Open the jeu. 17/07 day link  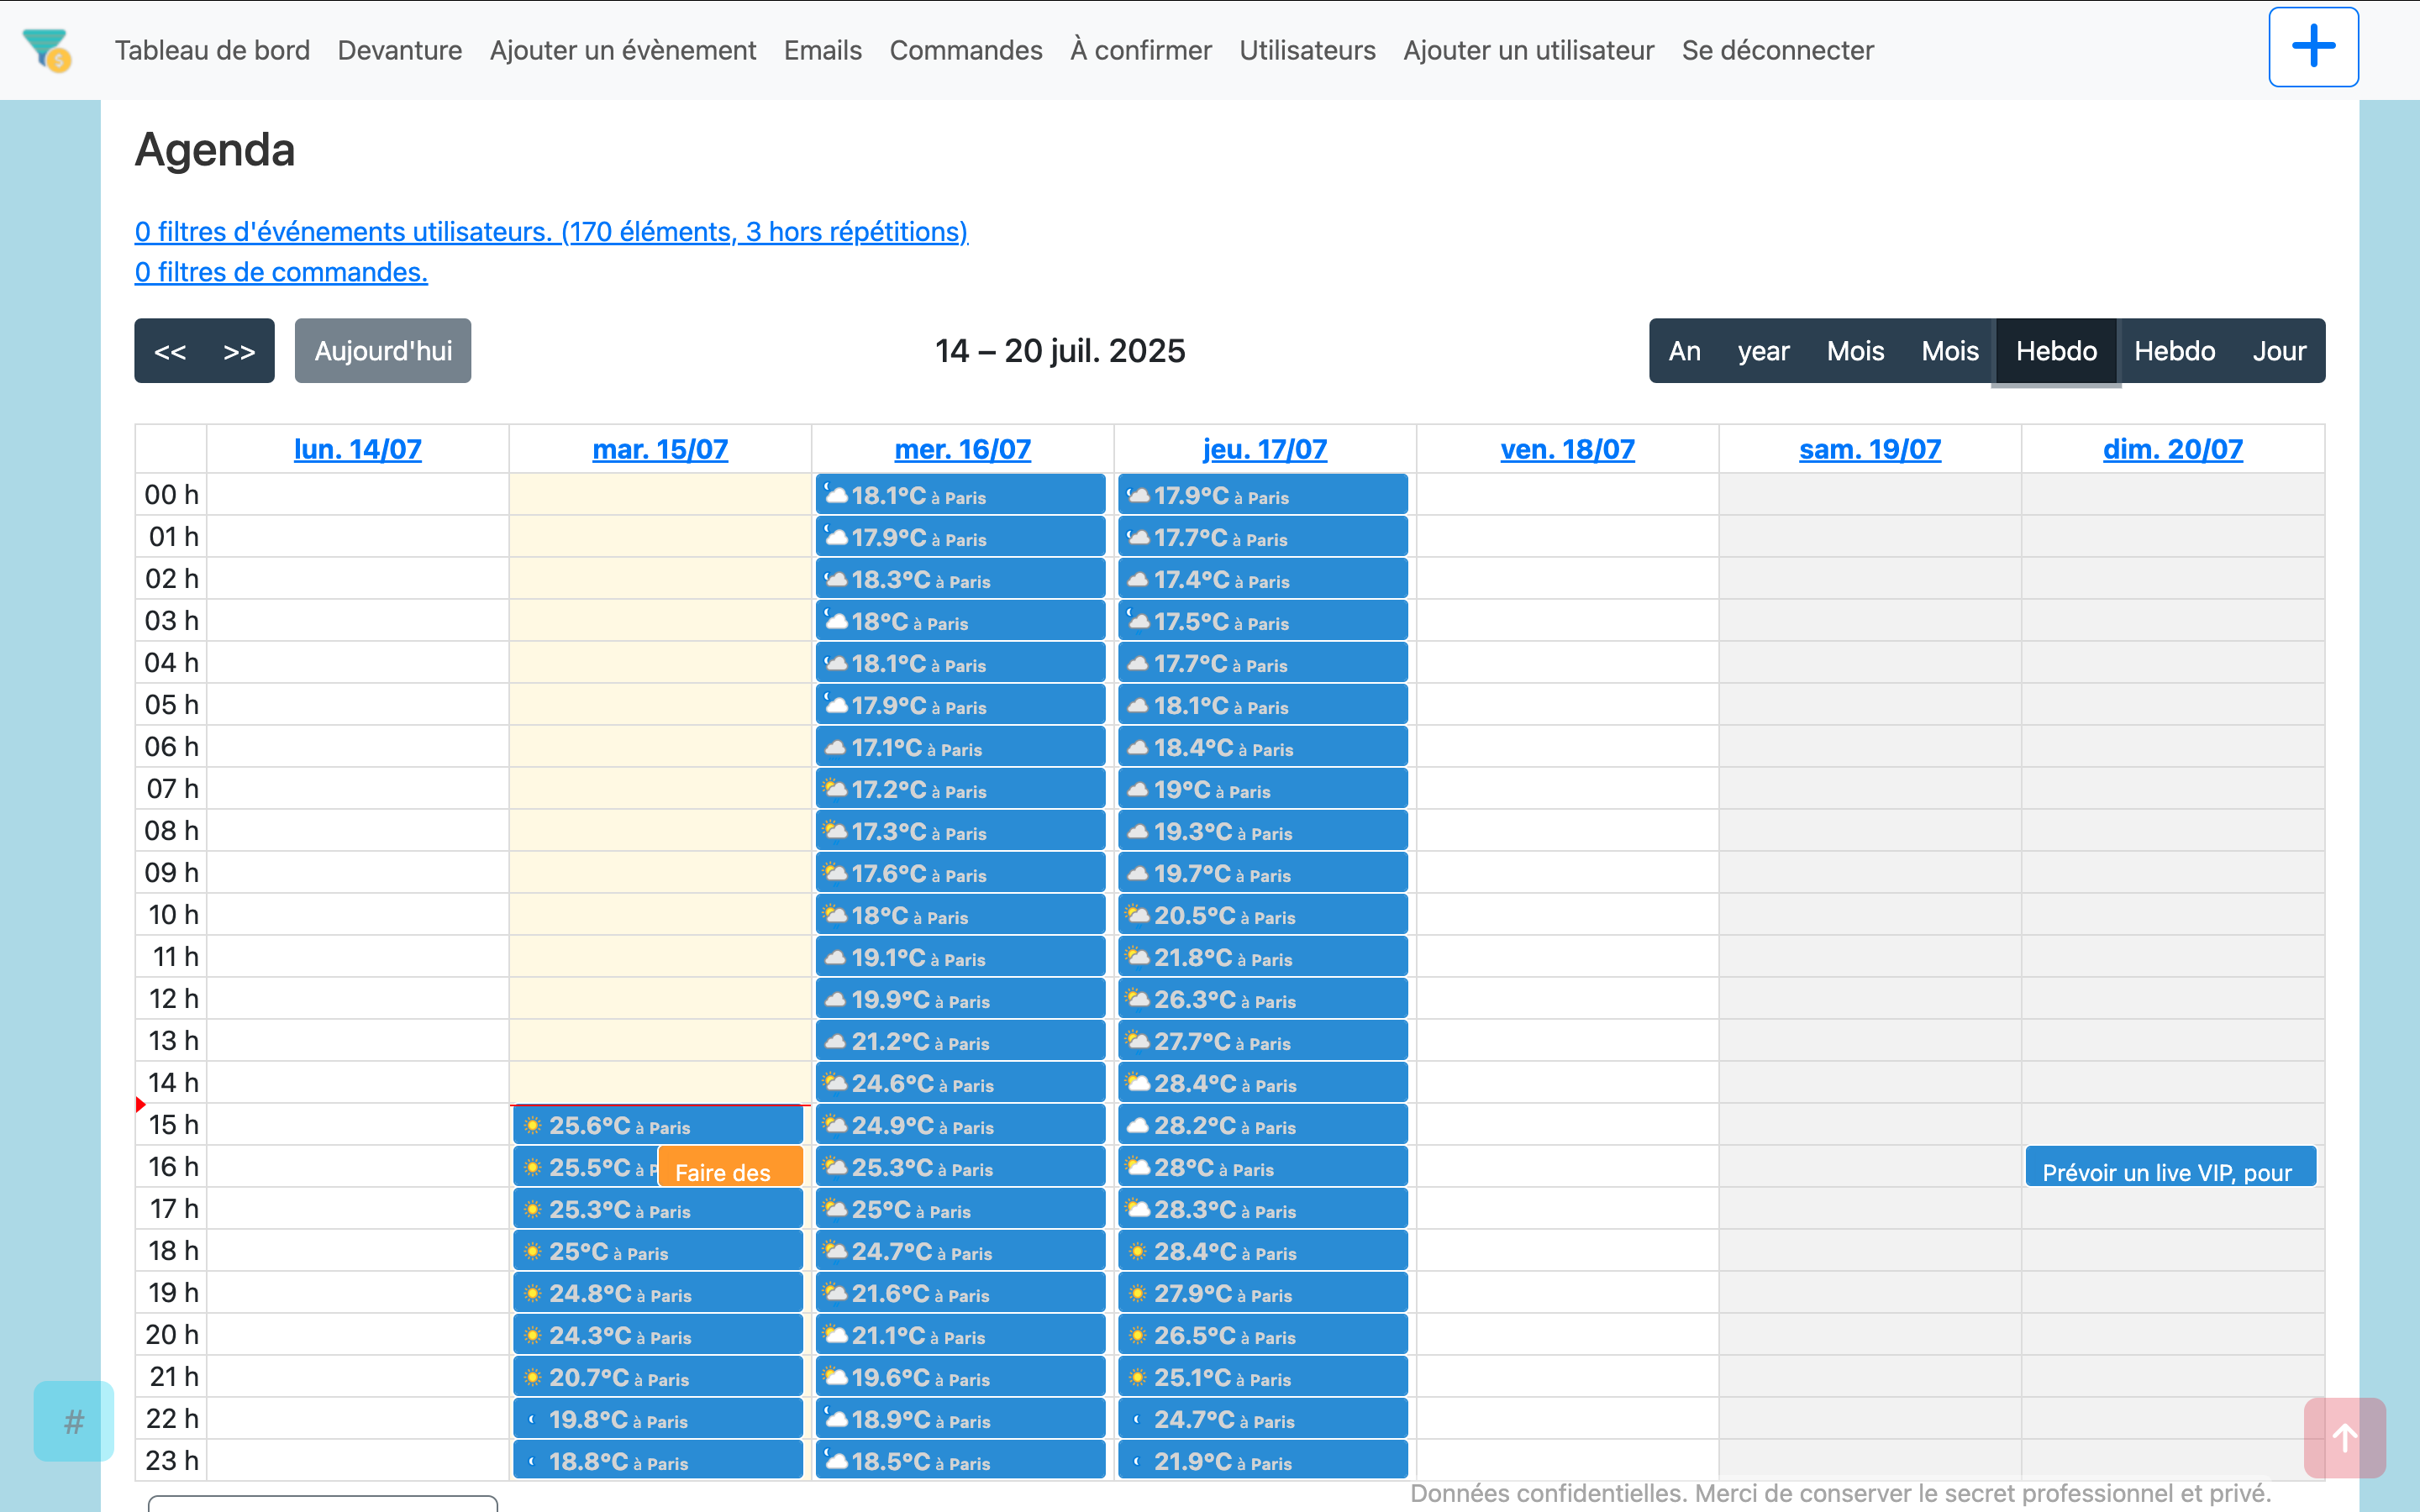[1264, 449]
